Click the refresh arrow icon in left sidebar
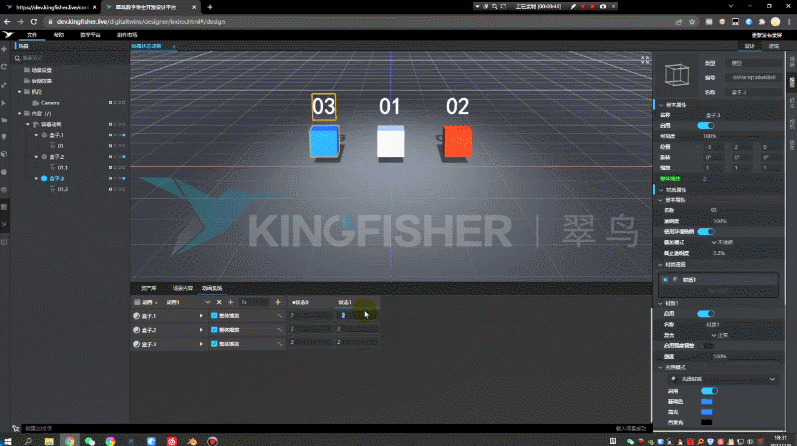 point(4,67)
